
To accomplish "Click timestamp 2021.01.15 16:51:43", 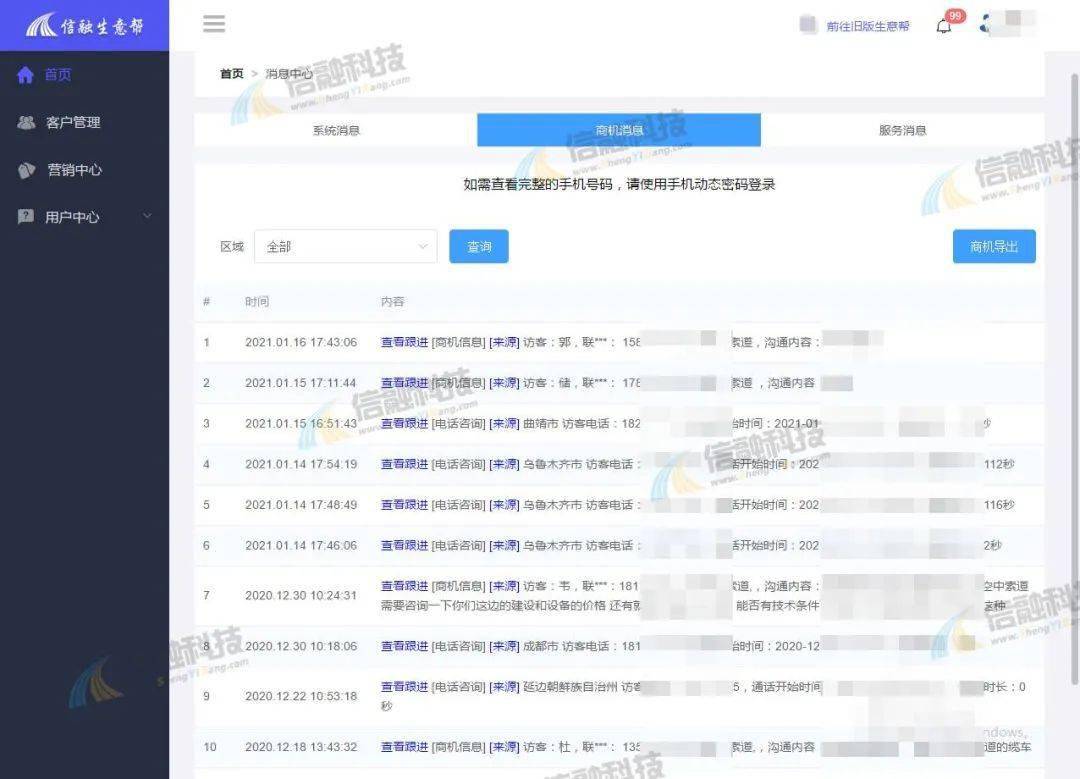I will click(x=301, y=424).
